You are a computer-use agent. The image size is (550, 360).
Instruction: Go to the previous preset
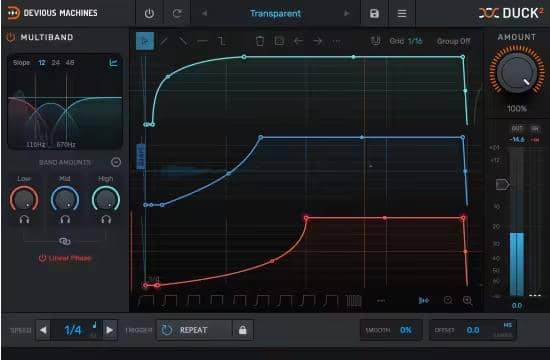tap(204, 13)
